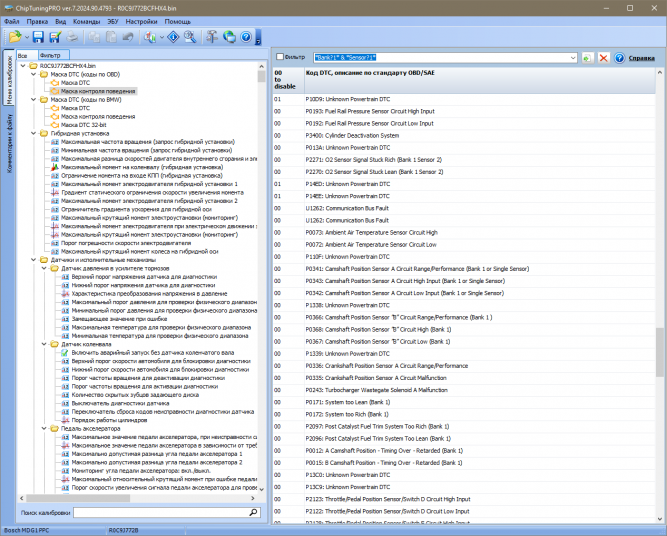Image resolution: width=667 pixels, height=536 pixels.
Task: Open the dropdown arrow next to the compare icon
Action: tap(162, 37)
